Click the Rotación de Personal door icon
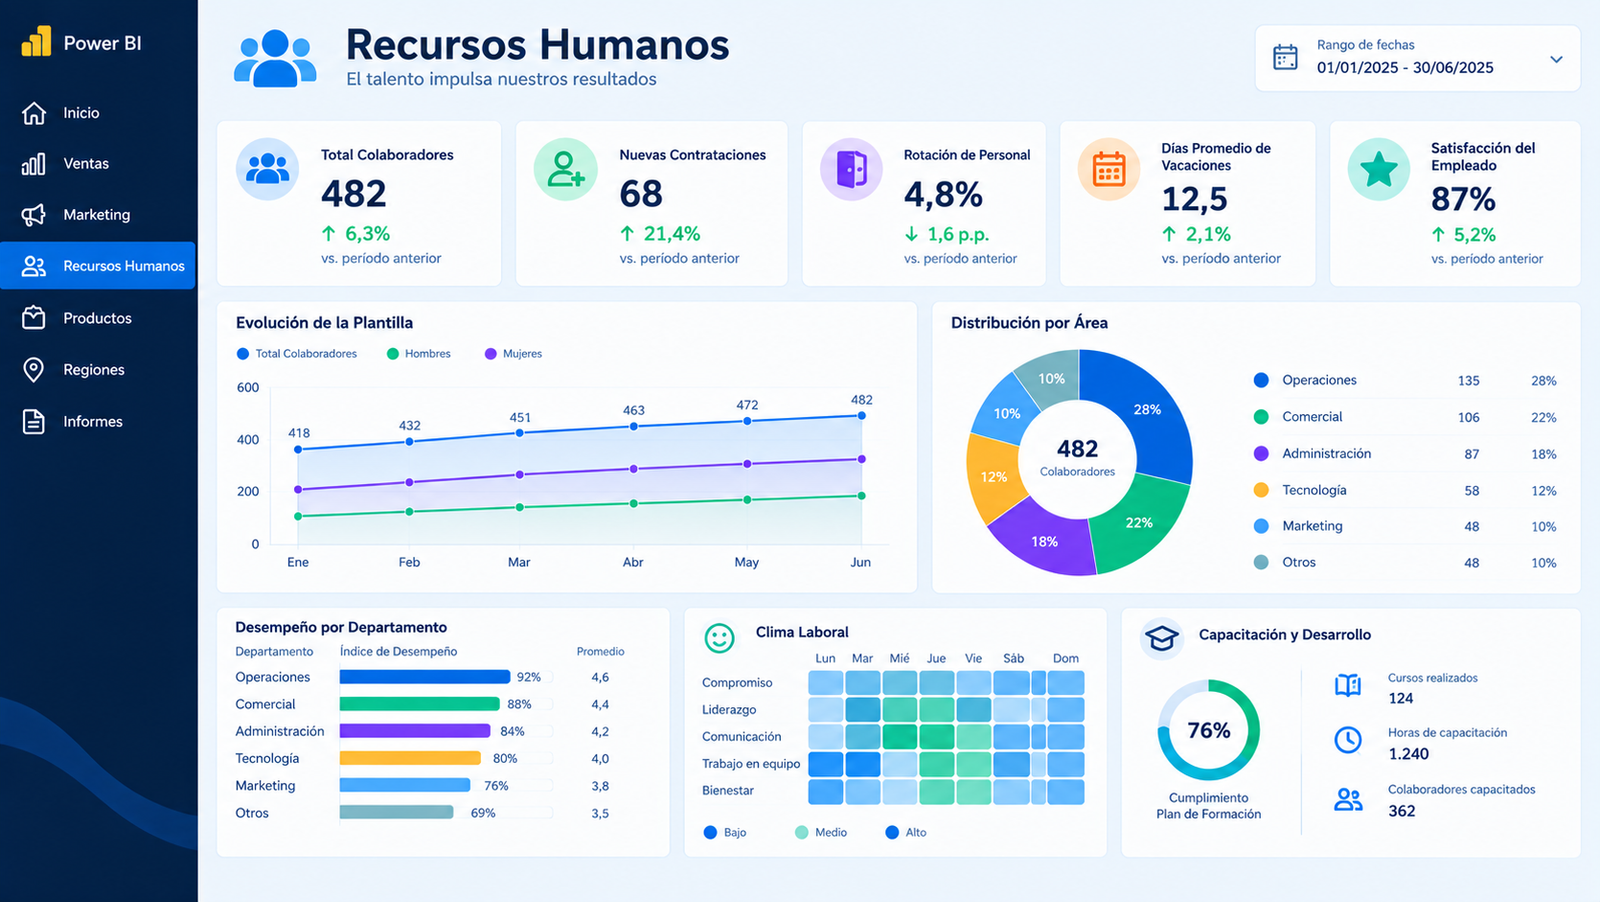Screen dimensions: 1600x902 (x=851, y=169)
